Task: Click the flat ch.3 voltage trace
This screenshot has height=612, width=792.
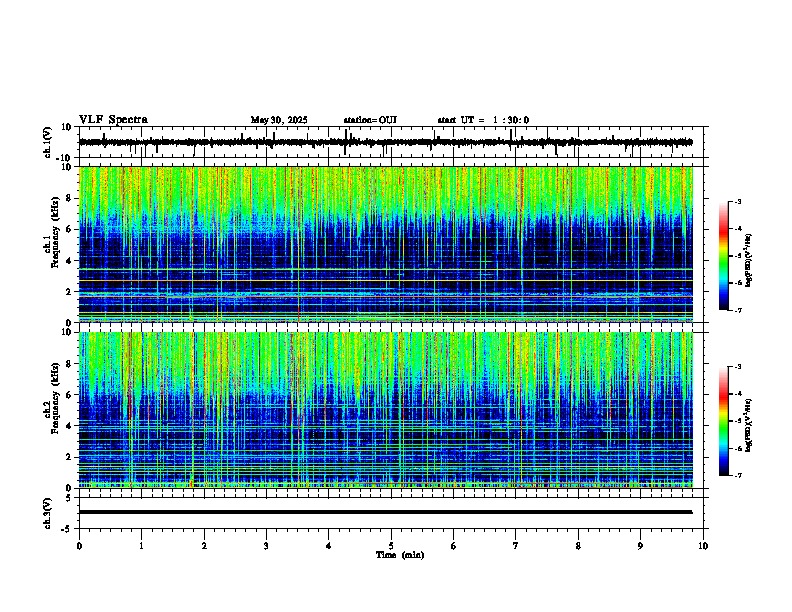Action: click(385, 512)
